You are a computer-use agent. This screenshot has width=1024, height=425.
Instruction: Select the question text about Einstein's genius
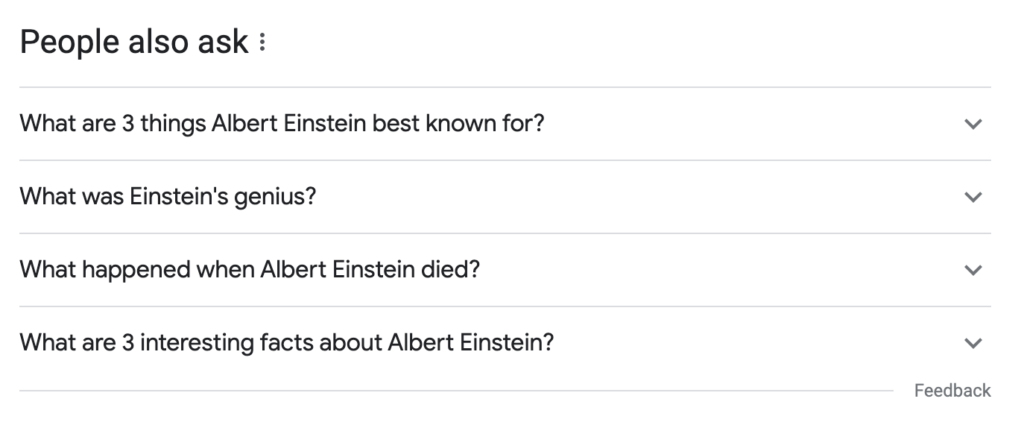tap(168, 197)
